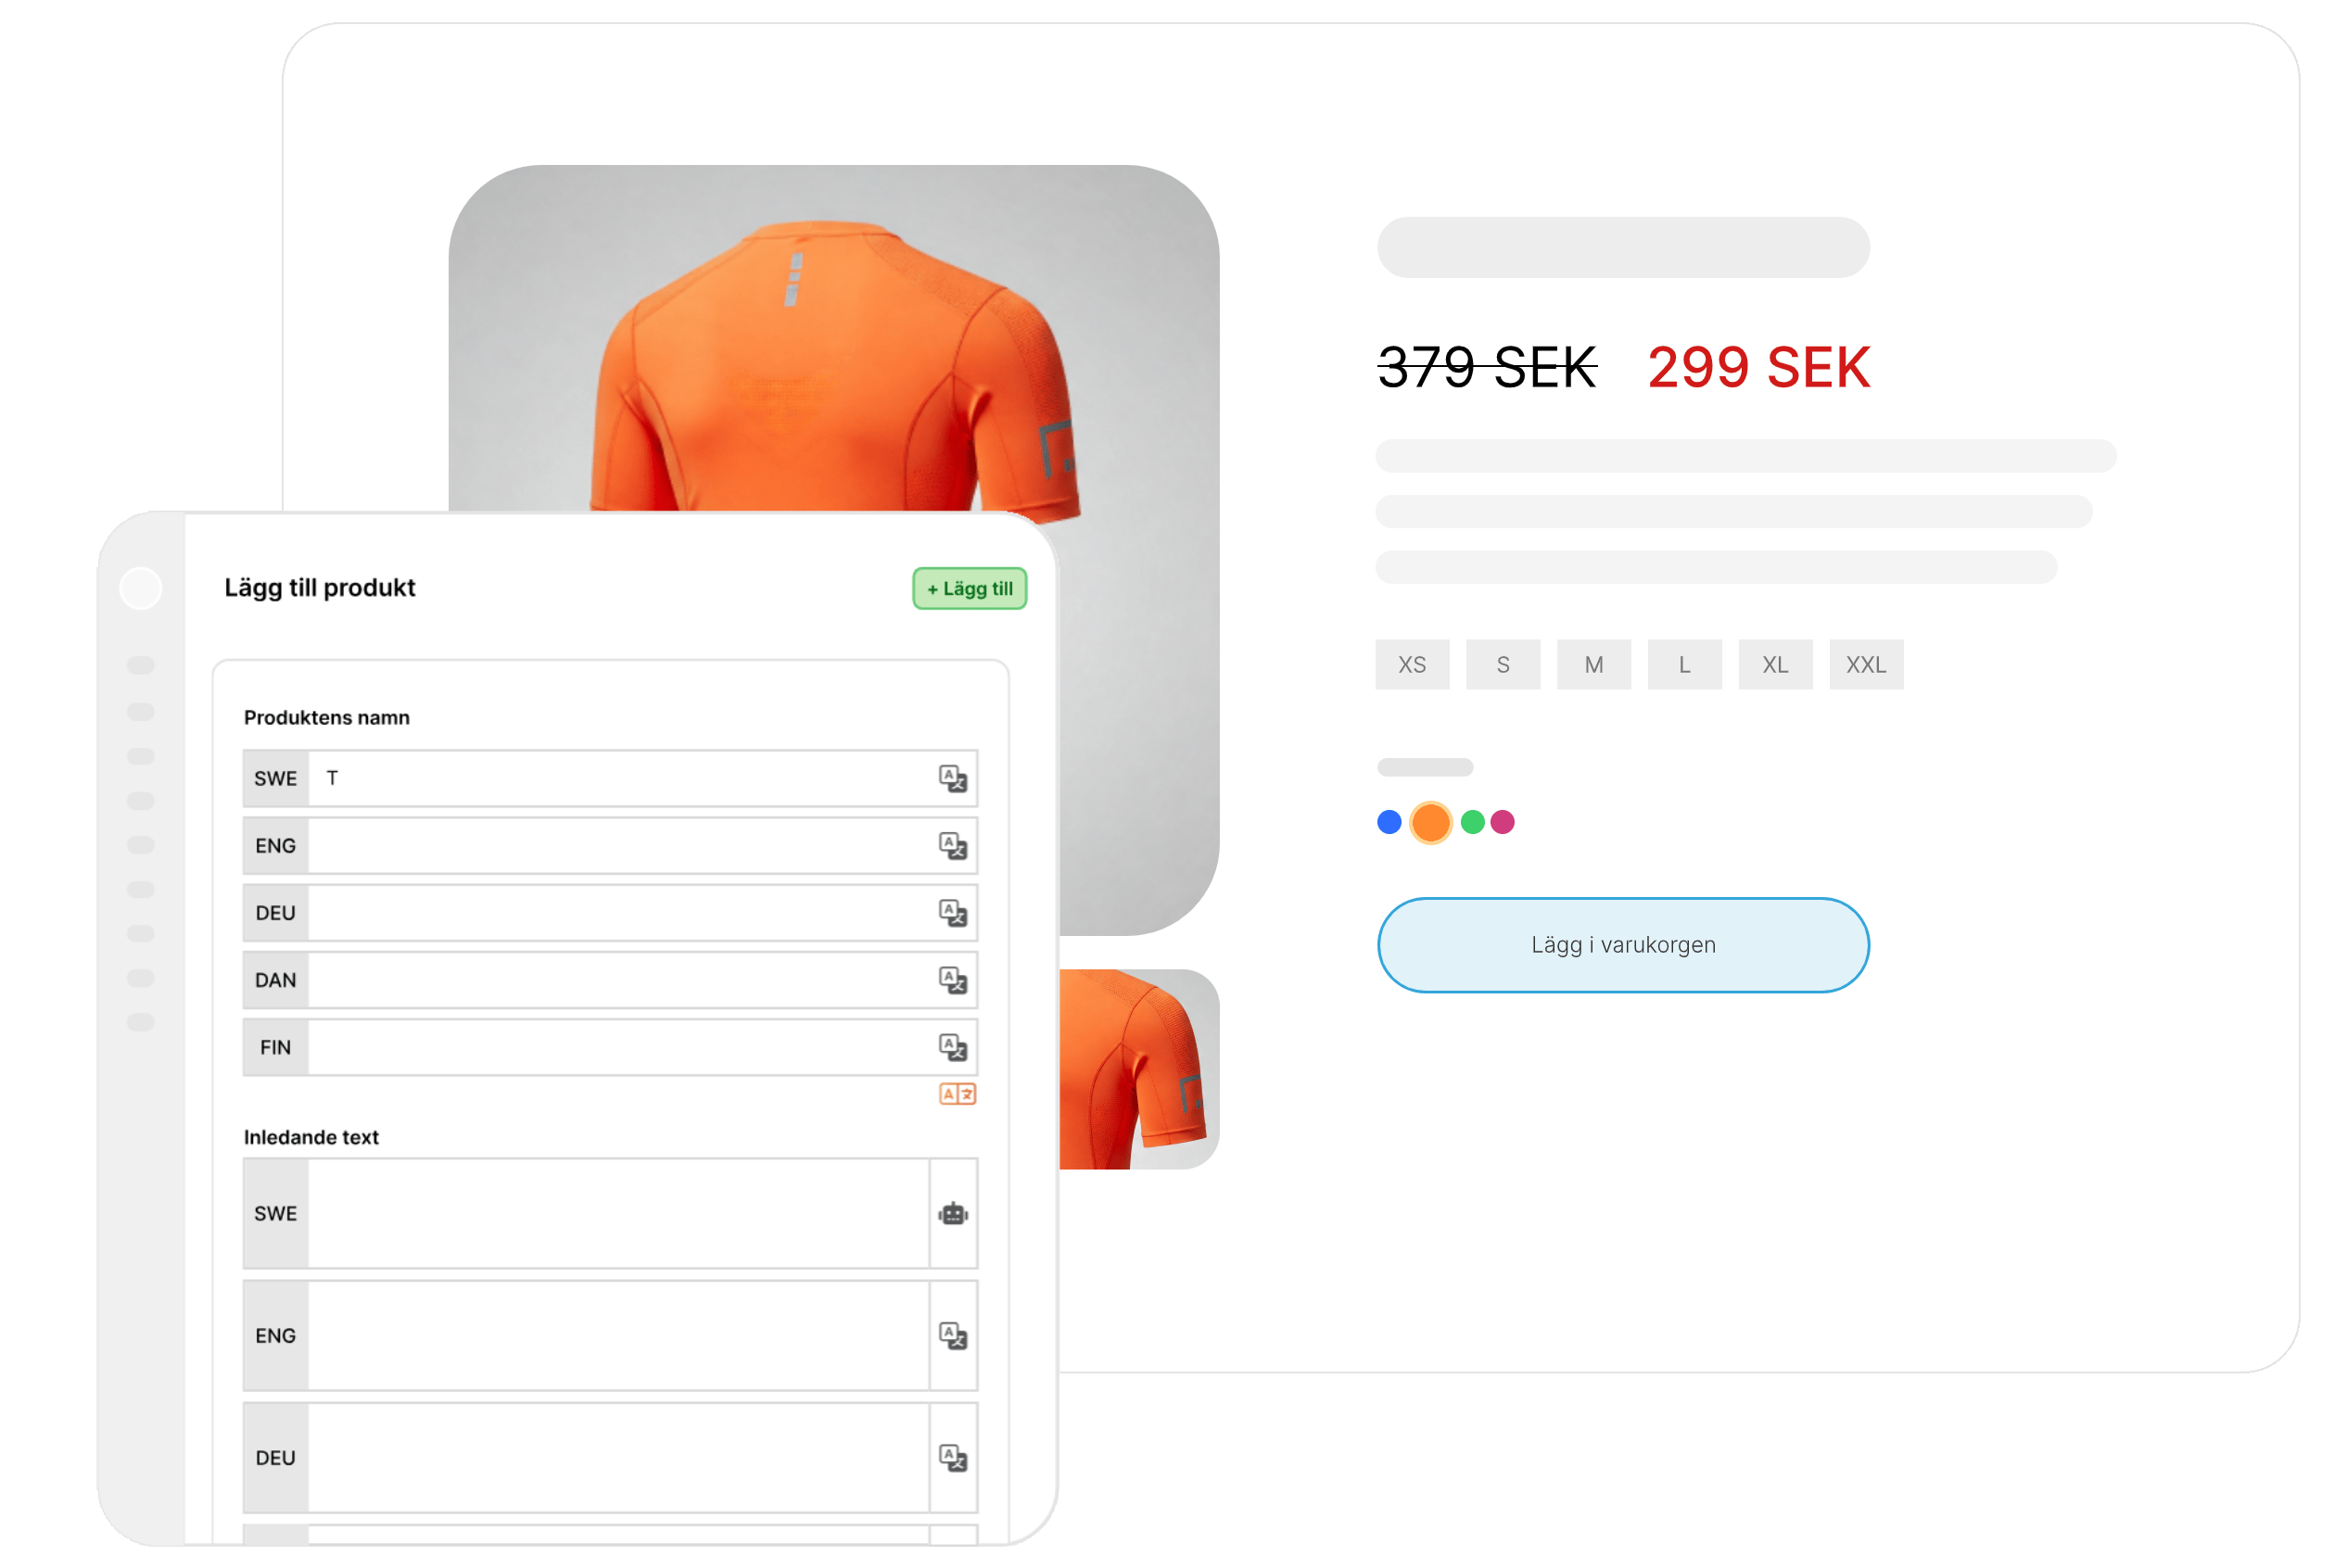Select size XS
2347x1568 pixels.
click(1412, 665)
